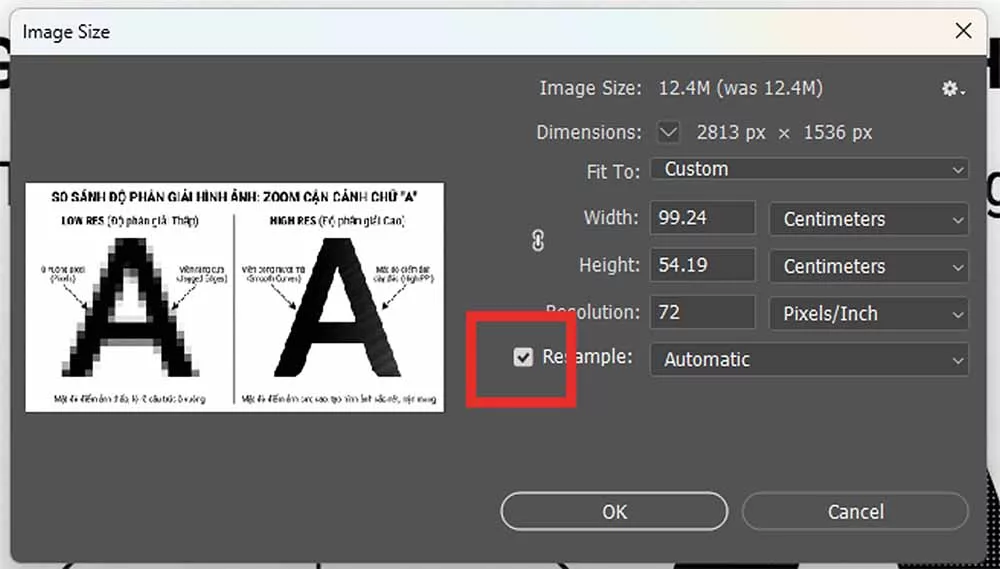1000x569 pixels.
Task: Click the Height field showing 54.19
Action: tap(703, 265)
